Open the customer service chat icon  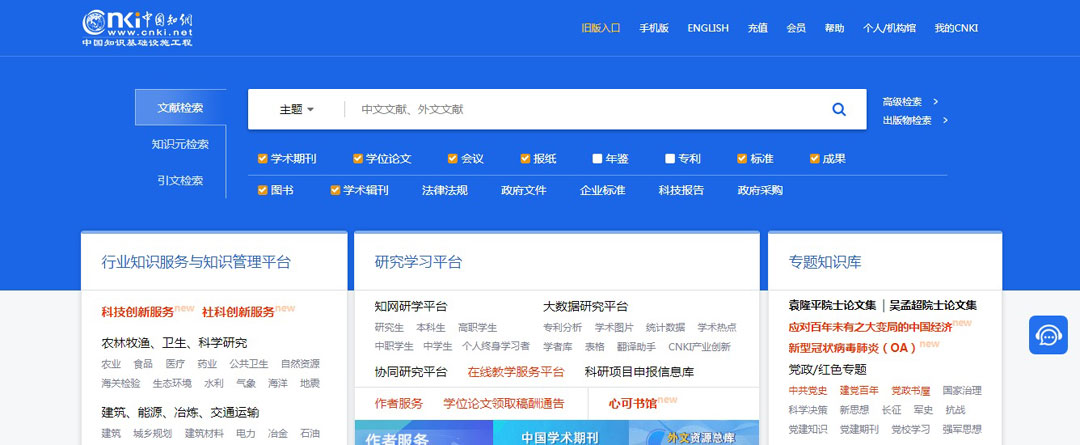(x=1048, y=335)
